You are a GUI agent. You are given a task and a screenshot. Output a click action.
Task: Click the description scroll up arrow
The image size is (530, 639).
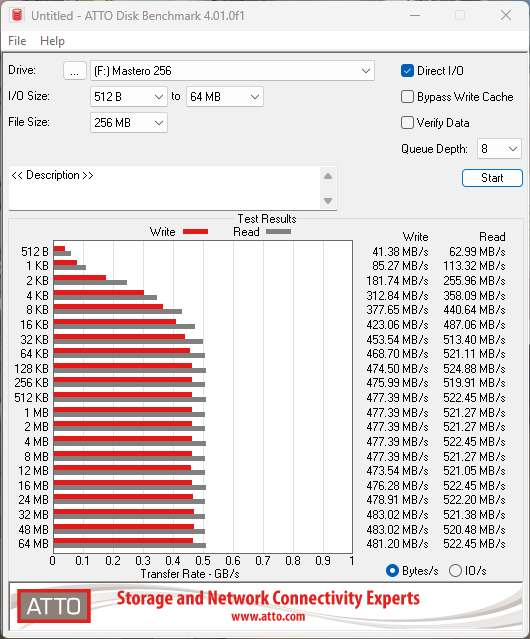pos(328,176)
